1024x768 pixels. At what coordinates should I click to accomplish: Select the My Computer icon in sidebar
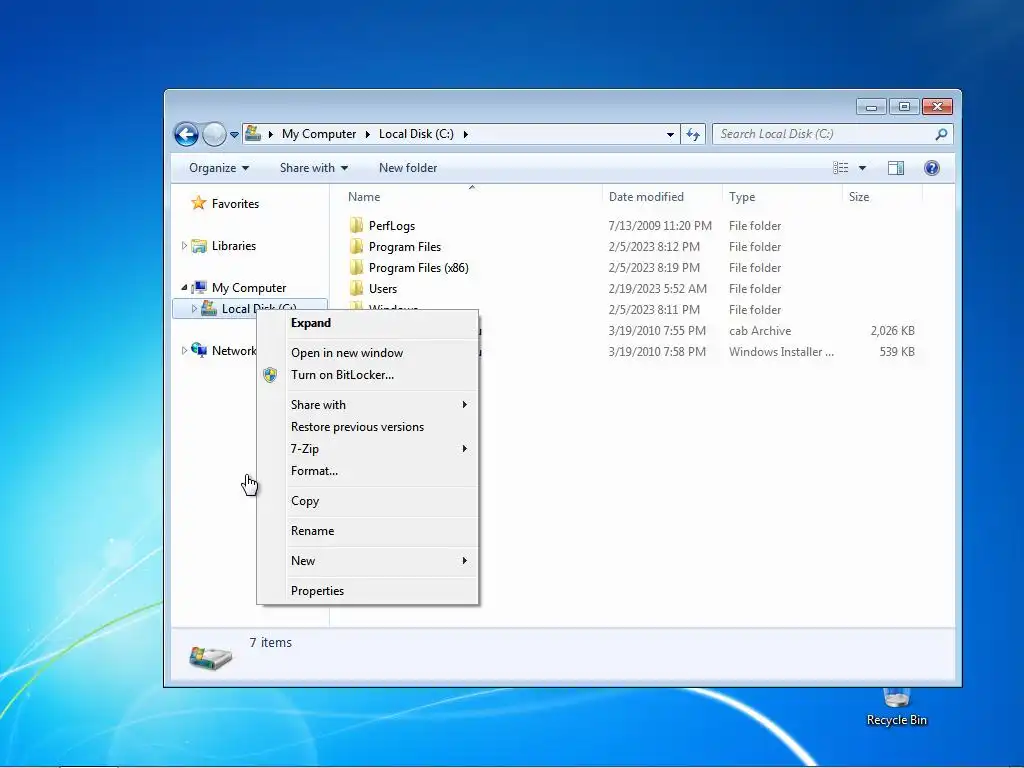(x=199, y=287)
